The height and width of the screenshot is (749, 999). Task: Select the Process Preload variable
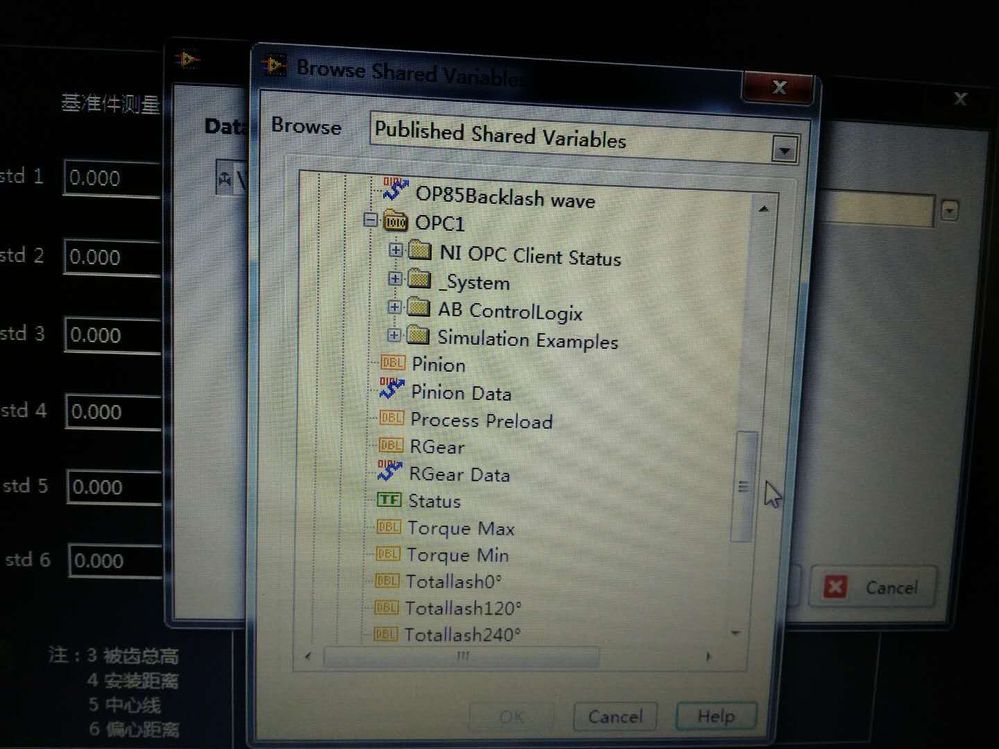point(482,420)
